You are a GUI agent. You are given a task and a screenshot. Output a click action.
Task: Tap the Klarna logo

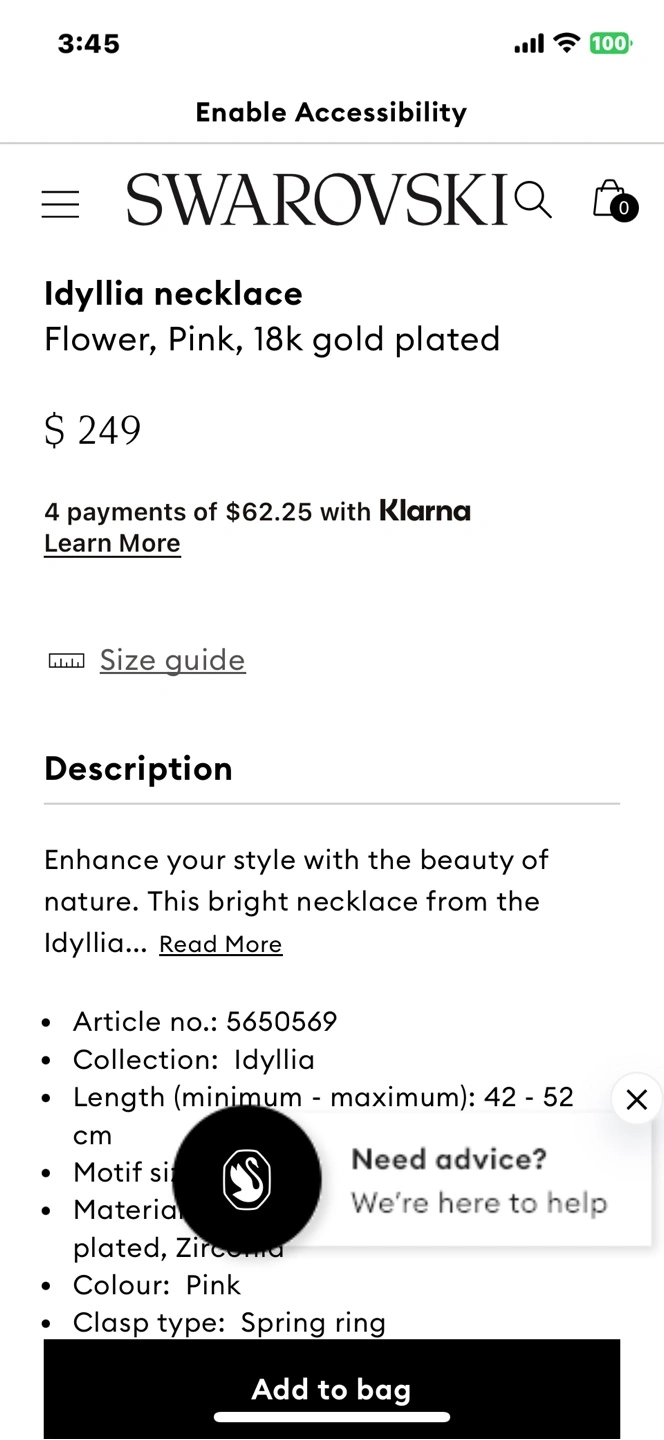pos(424,511)
